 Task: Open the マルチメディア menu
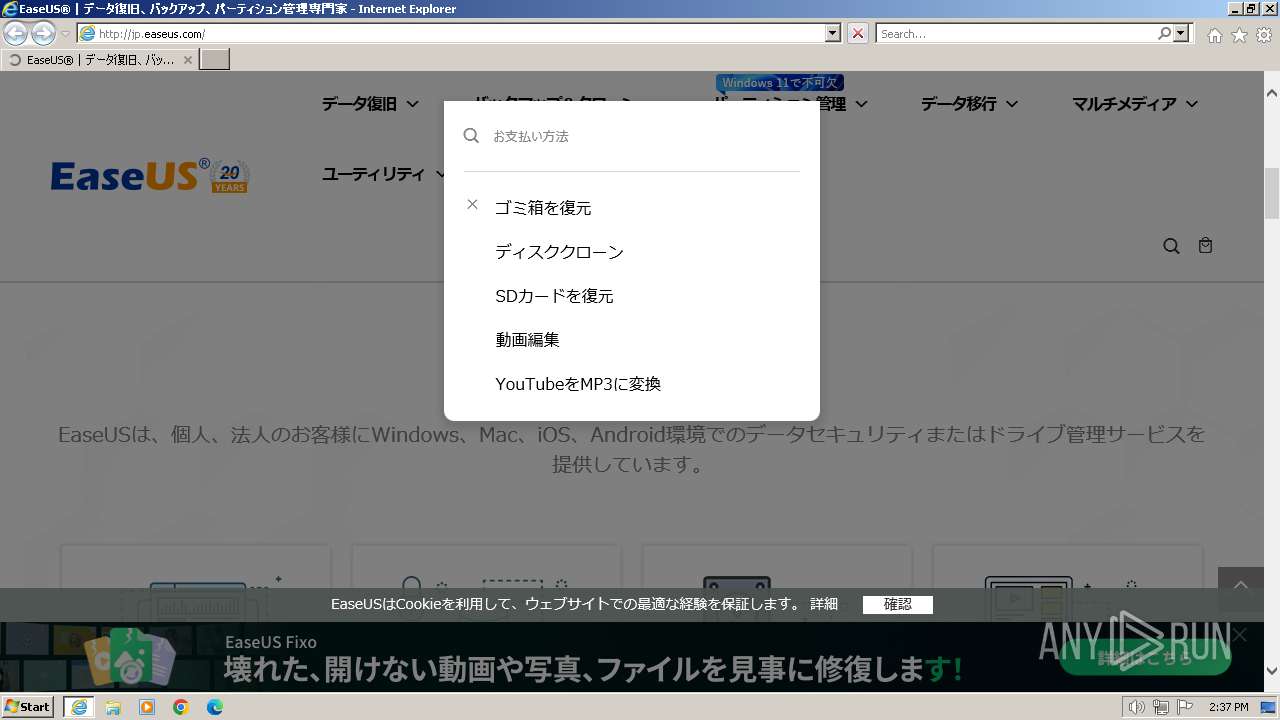(x=1135, y=104)
